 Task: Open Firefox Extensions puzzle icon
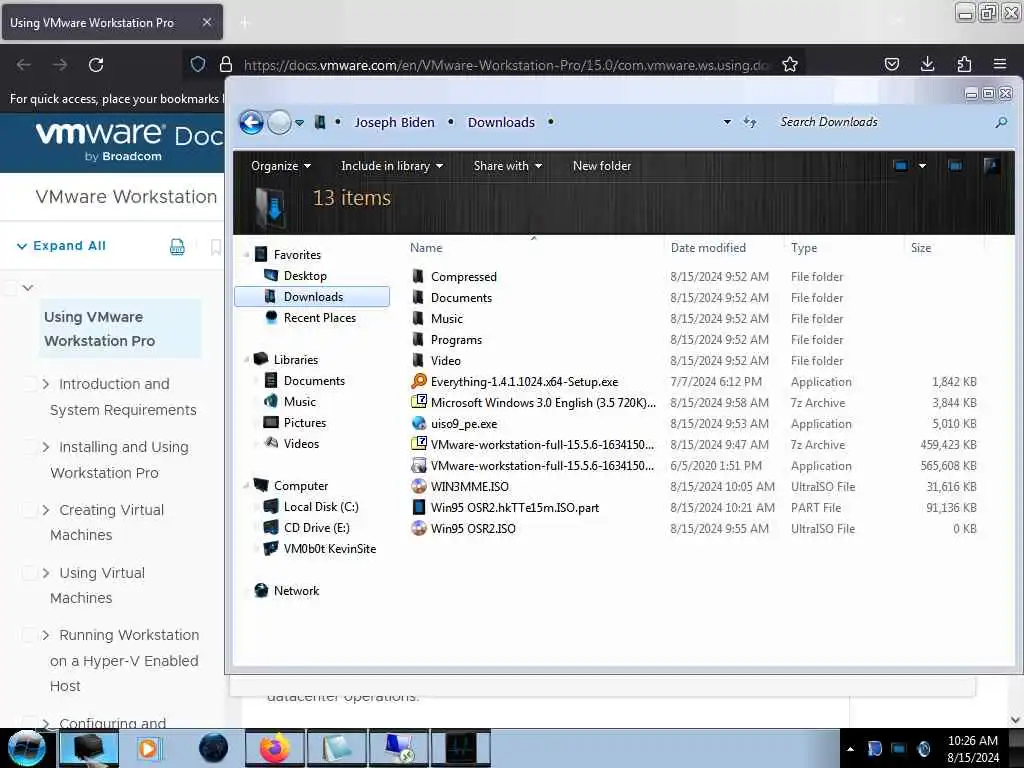pyautogui.click(x=964, y=64)
